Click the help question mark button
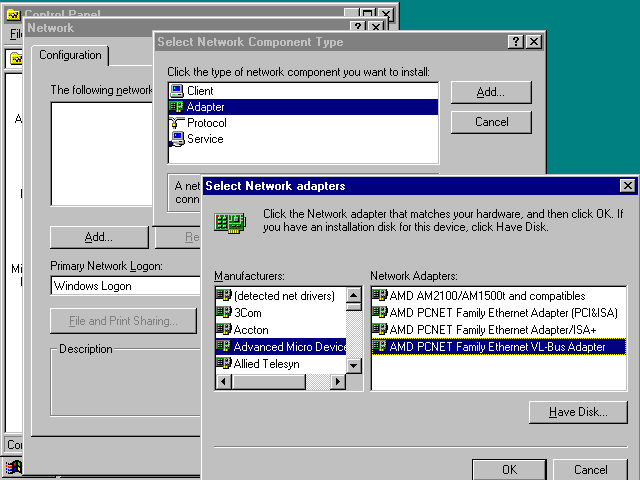The image size is (640, 480). [x=515, y=42]
